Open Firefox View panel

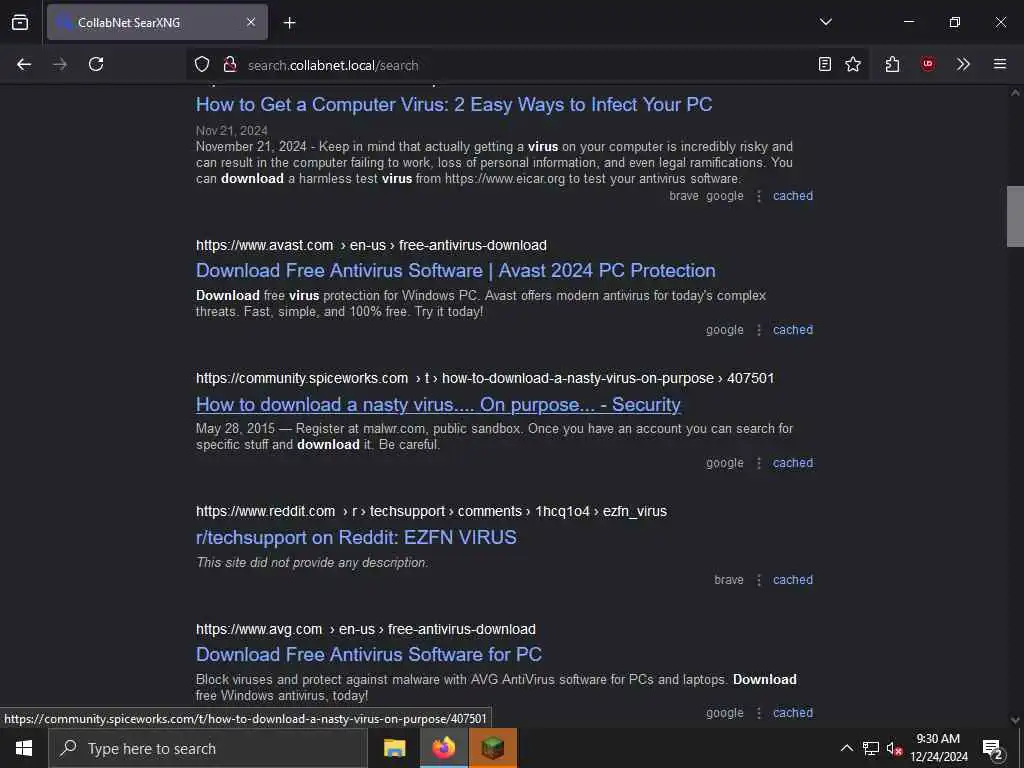point(20,22)
